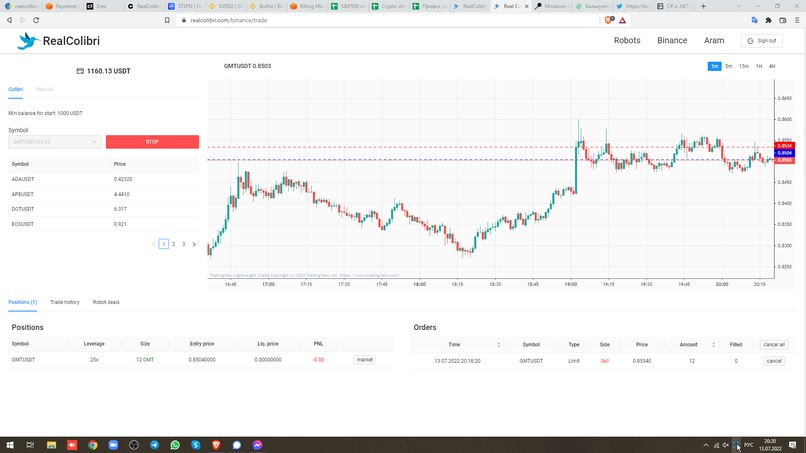Image resolution: width=806 pixels, height=453 pixels.
Task: Switch chart to 1H timeframe
Action: [759, 66]
